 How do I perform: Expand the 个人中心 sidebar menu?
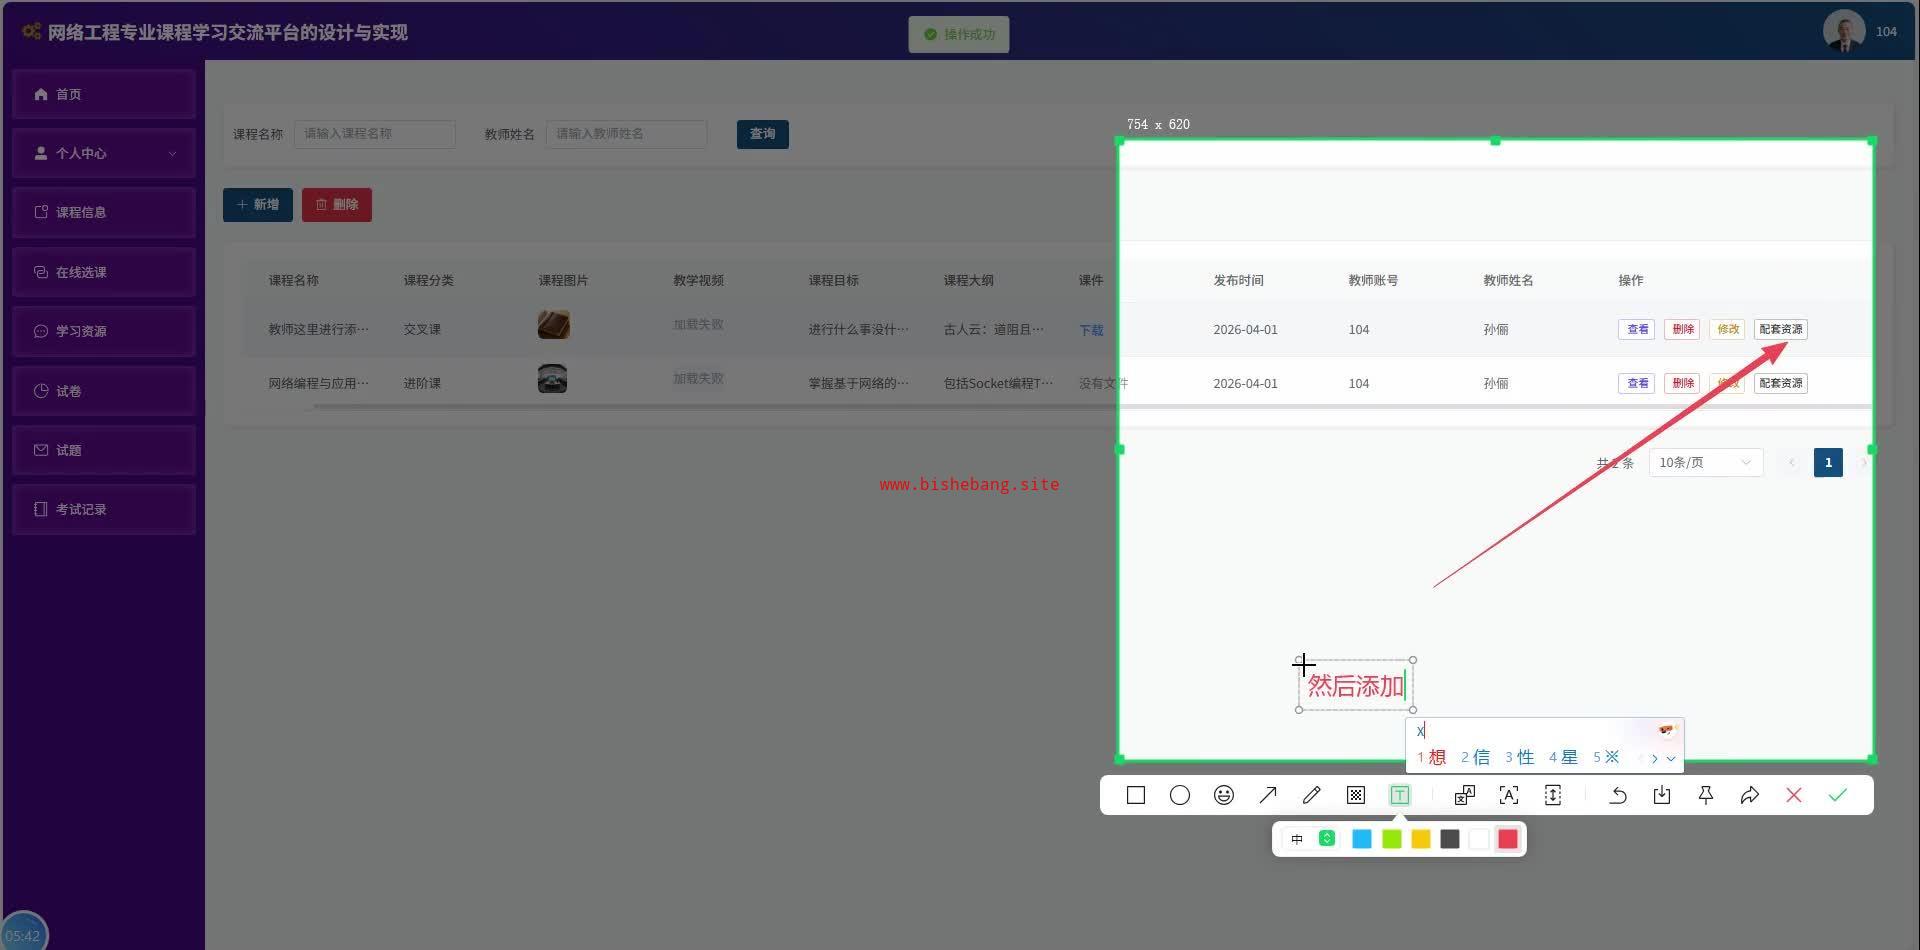pyautogui.click(x=104, y=153)
